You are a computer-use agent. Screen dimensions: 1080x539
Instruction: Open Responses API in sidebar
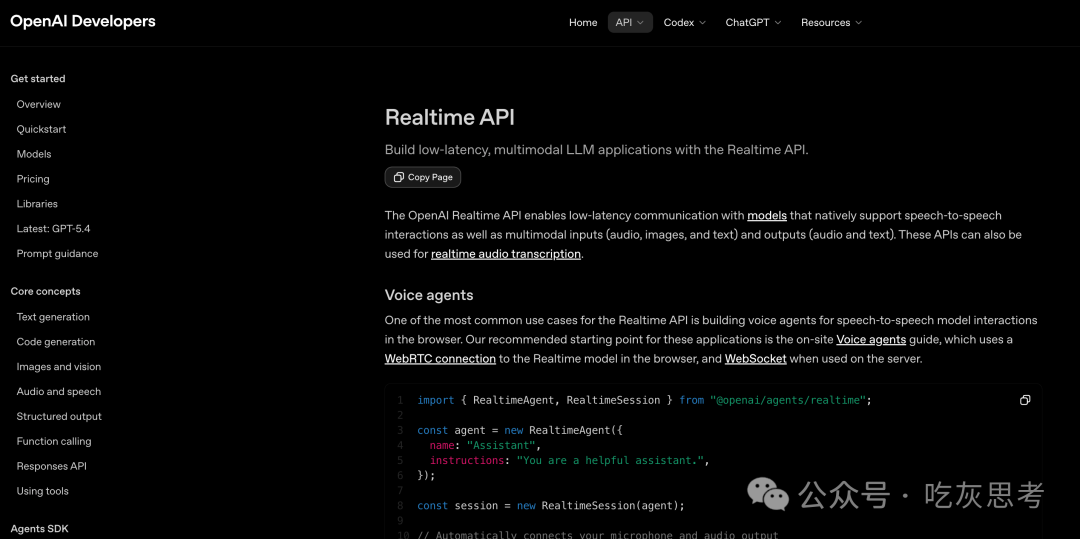(x=52, y=466)
